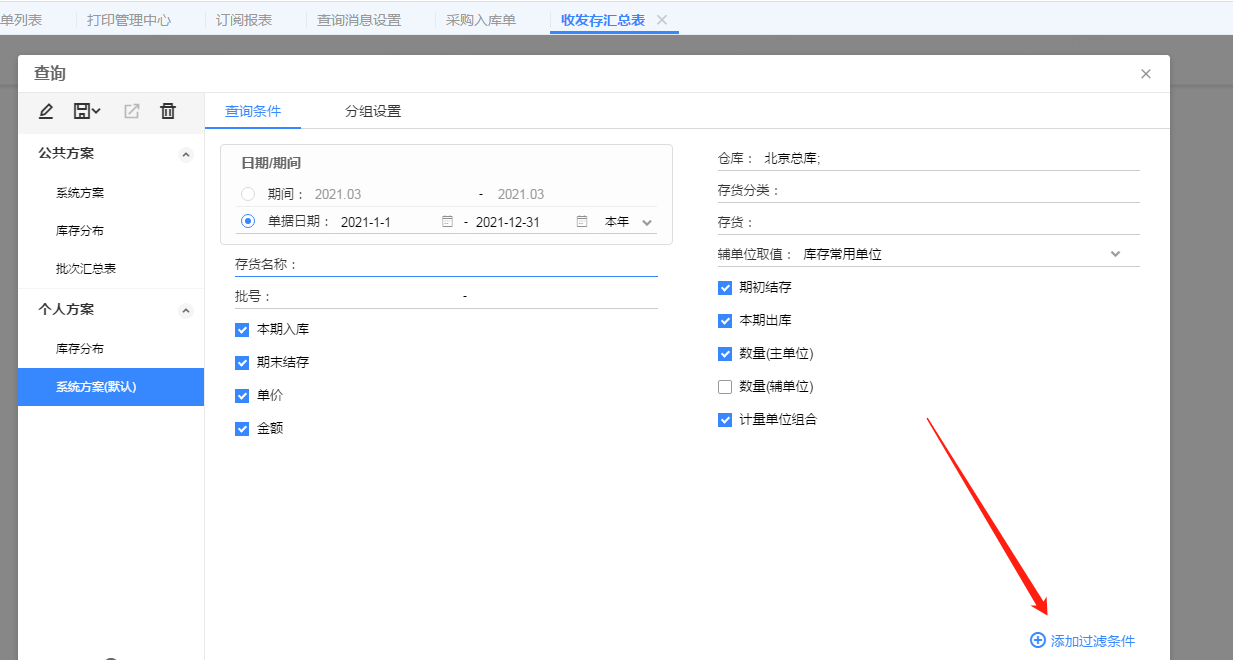This screenshot has width=1233, height=660.
Task: Click the edit scheme pencil icon
Action: (46, 111)
